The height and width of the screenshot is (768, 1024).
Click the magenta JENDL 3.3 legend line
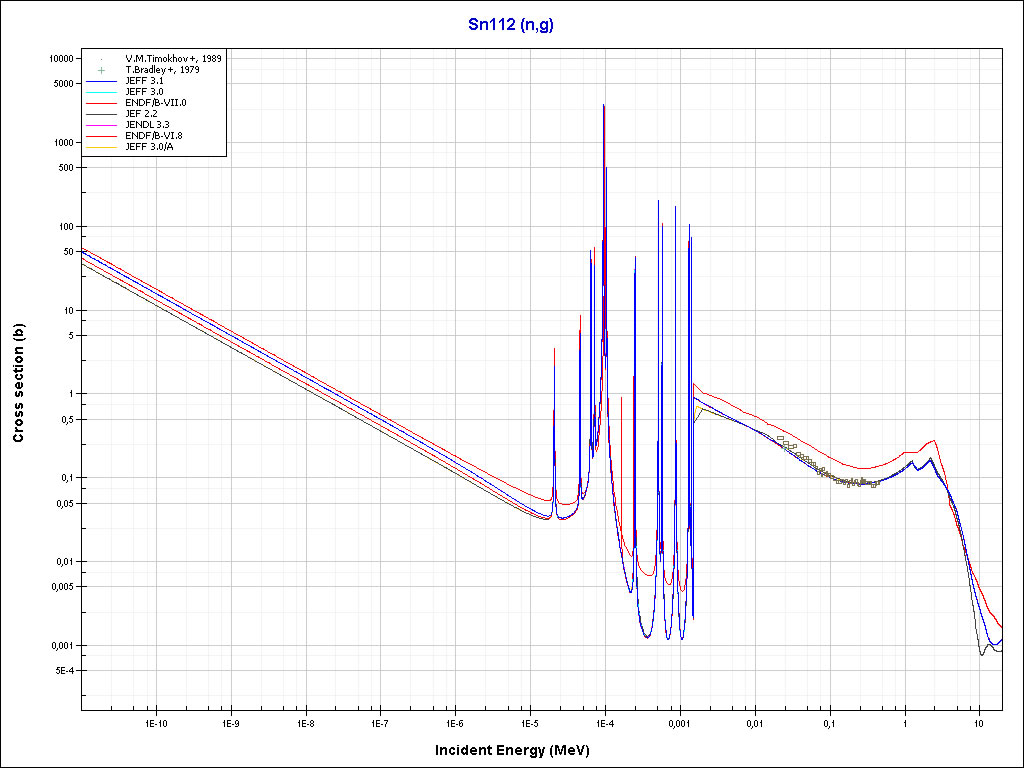102,125
